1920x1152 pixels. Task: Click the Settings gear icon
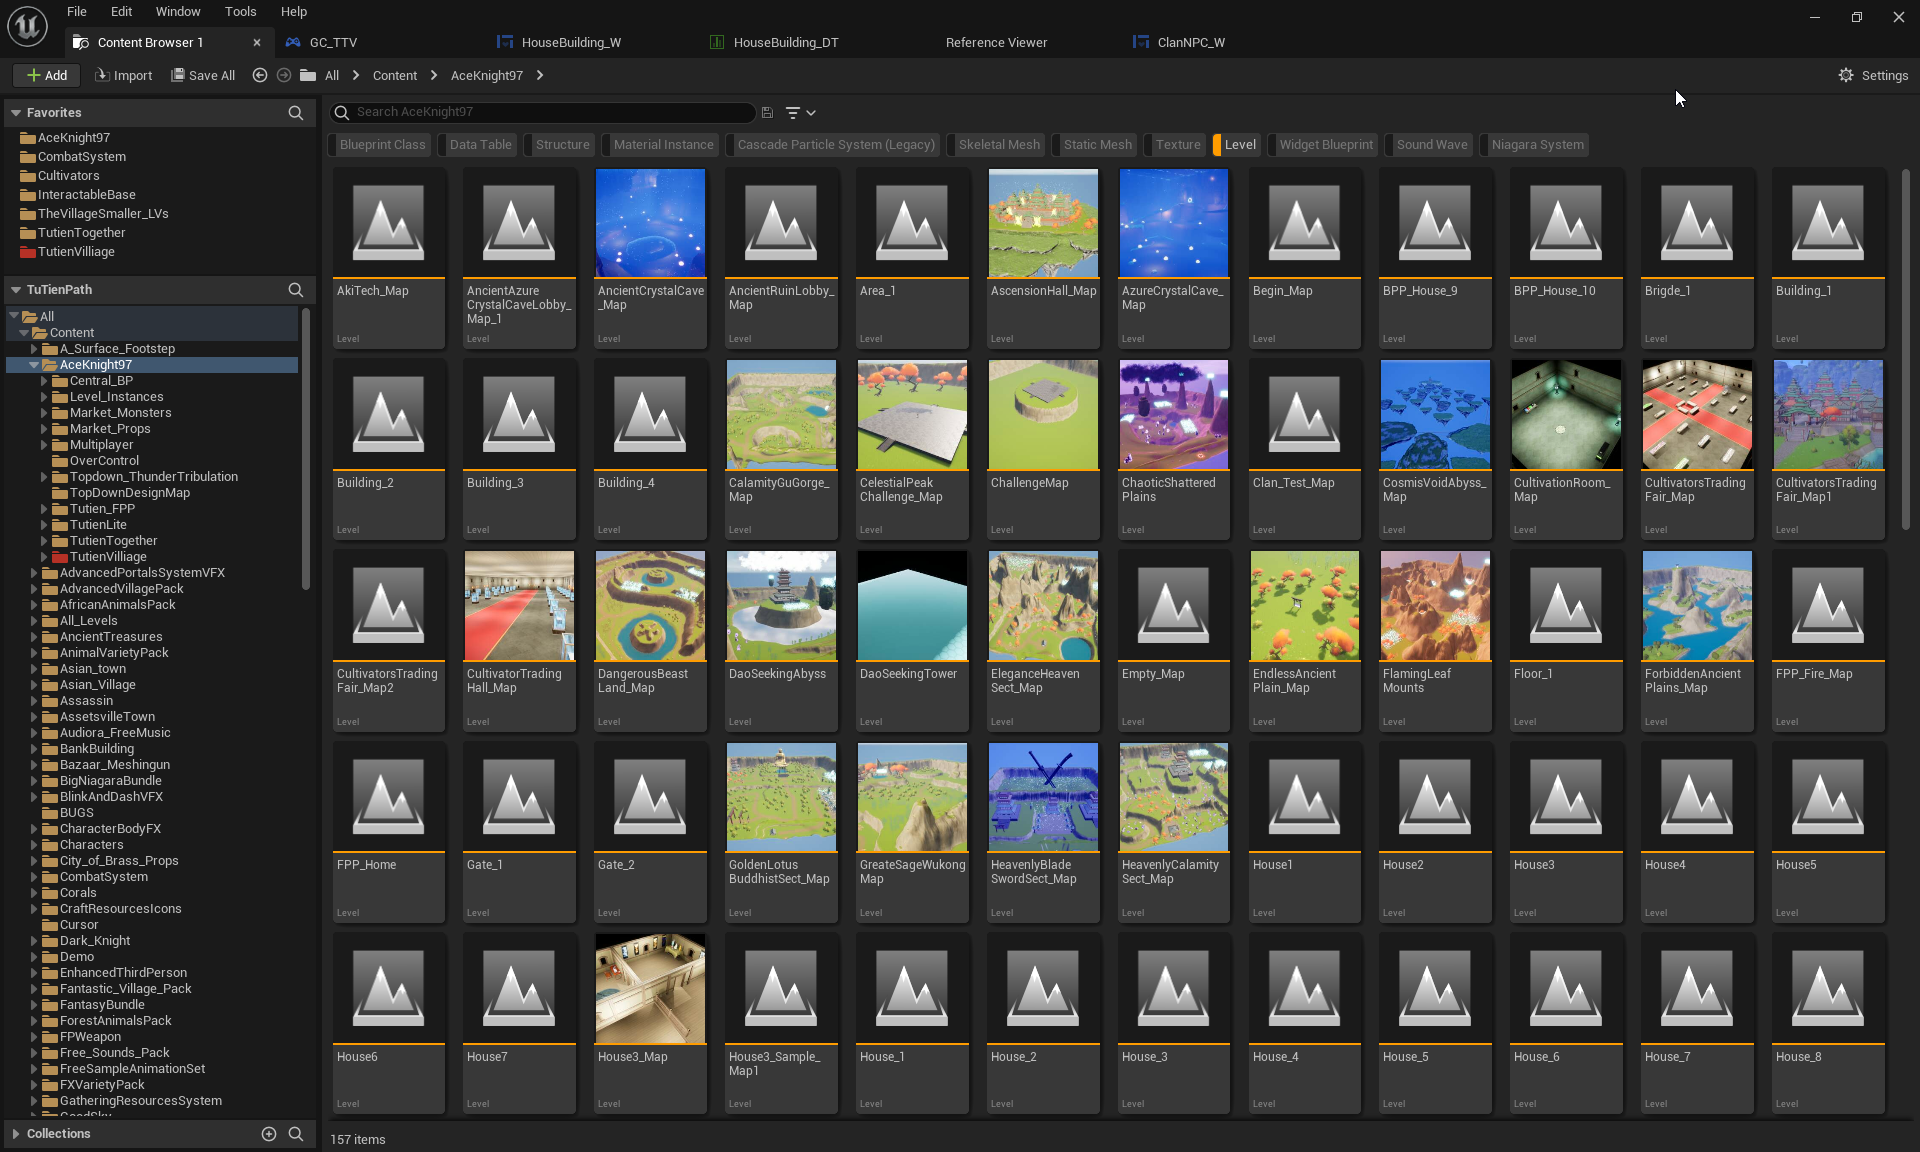[x=1846, y=75]
